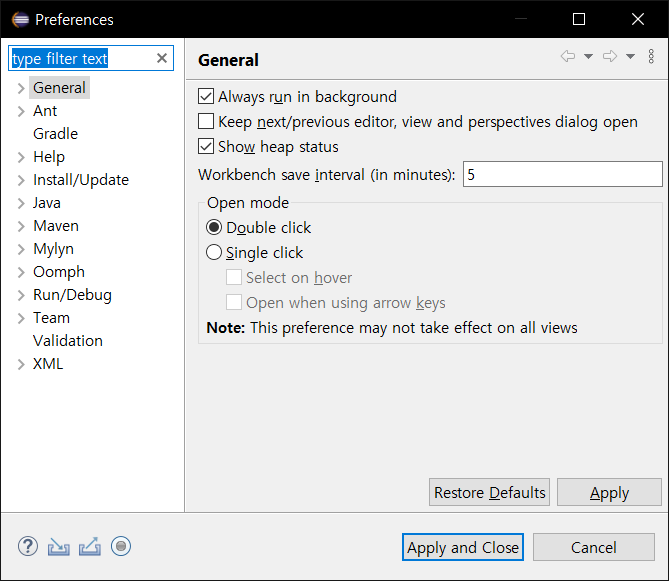Expand the Install/Update tree node
Viewport: 669px width, 581px height.
pyautogui.click(x=21, y=180)
